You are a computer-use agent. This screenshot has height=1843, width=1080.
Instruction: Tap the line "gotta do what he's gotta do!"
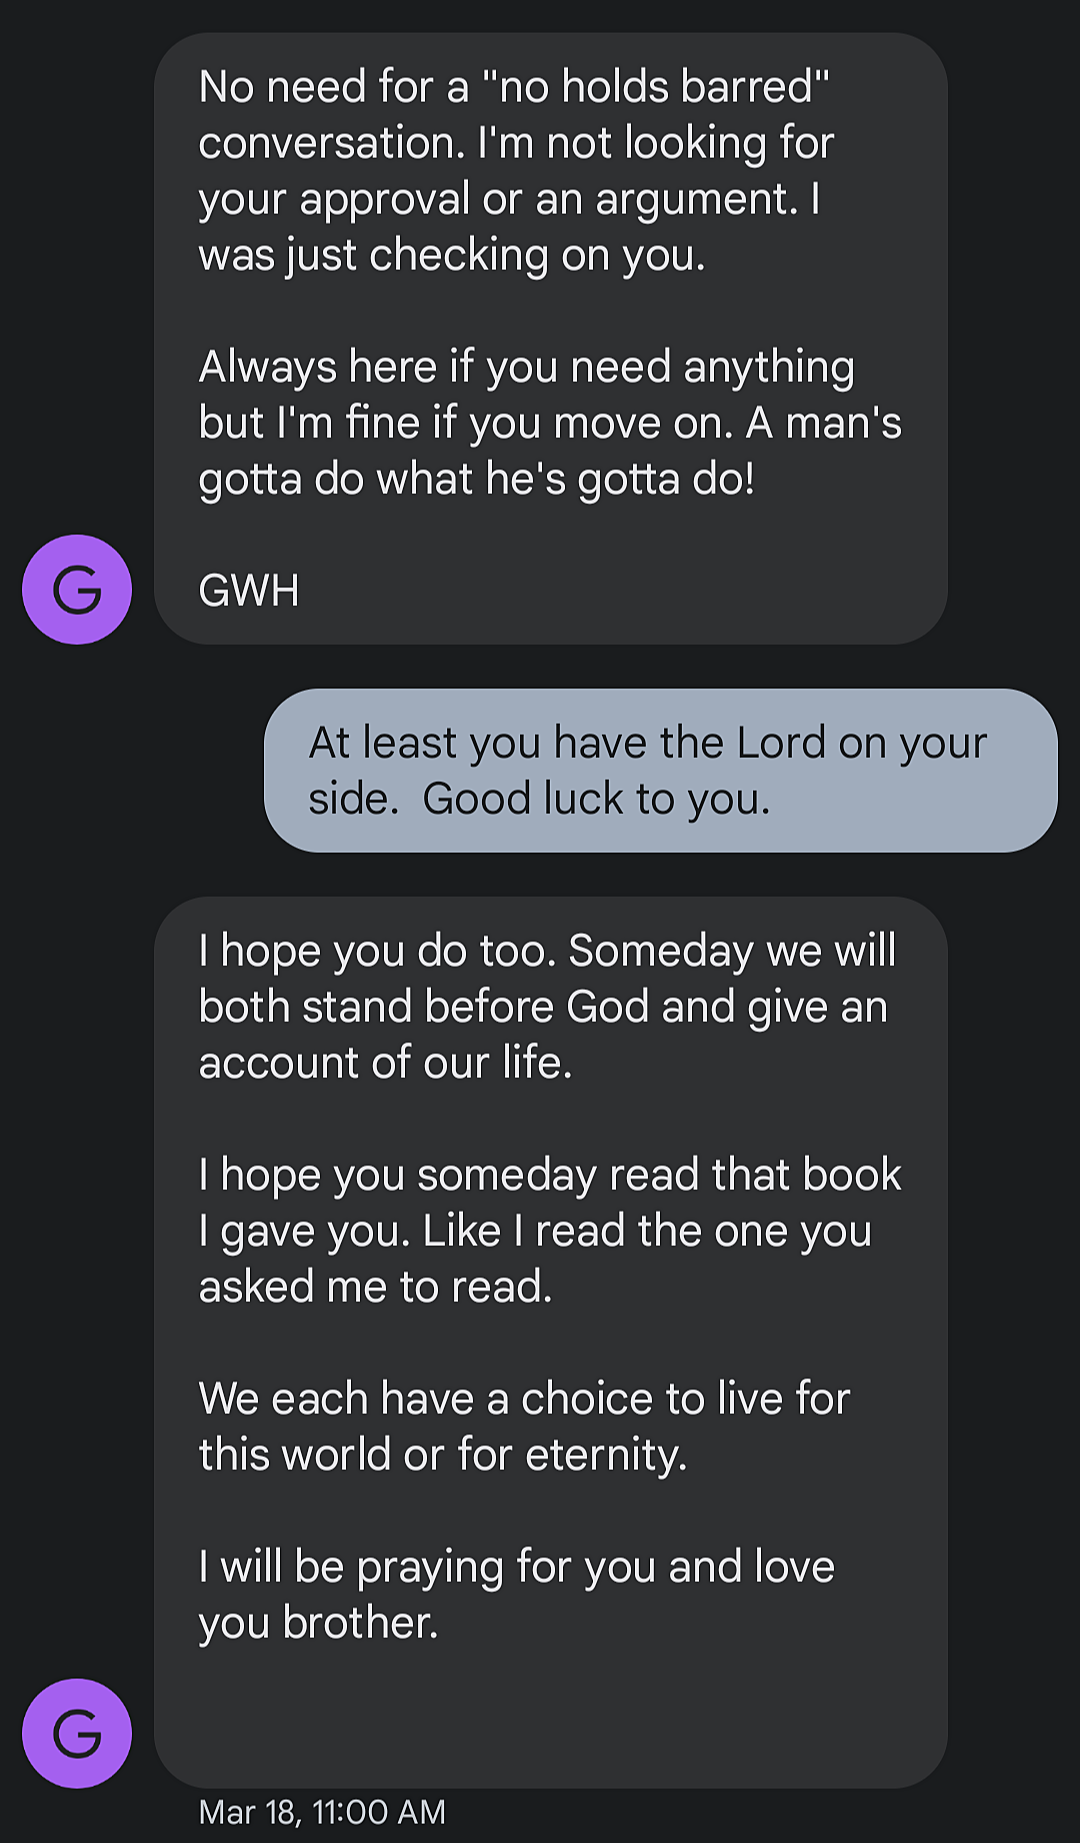click(x=476, y=479)
